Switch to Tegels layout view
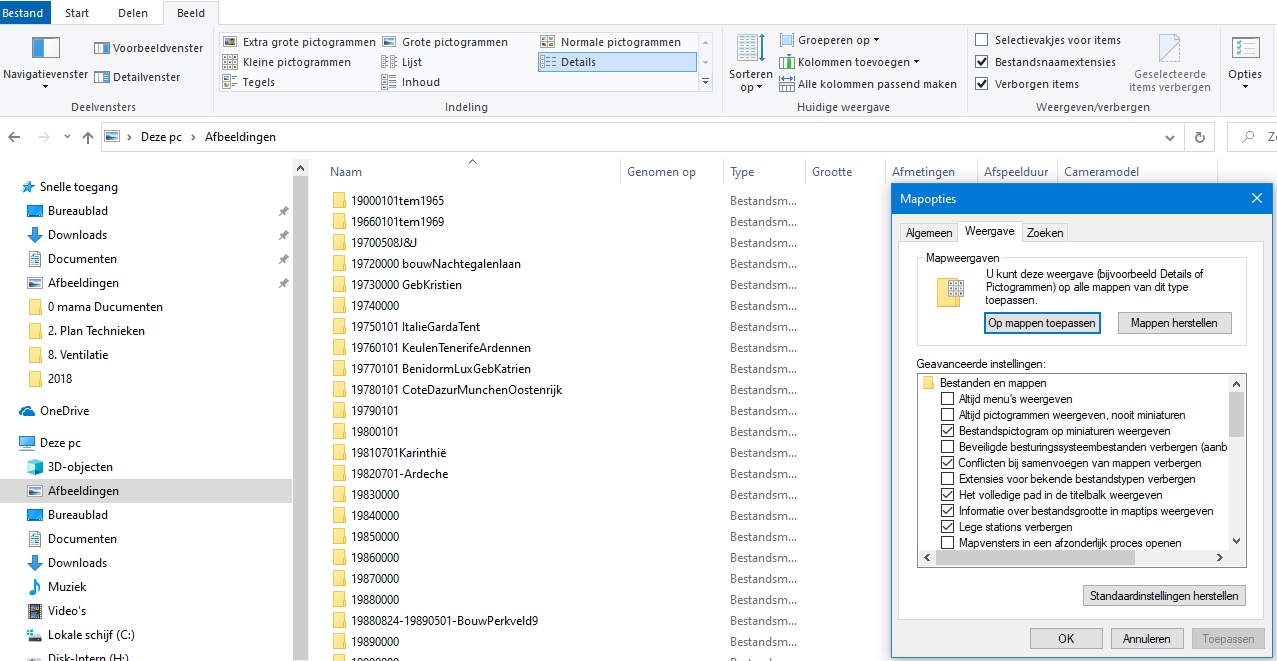1277x661 pixels. coord(258,82)
